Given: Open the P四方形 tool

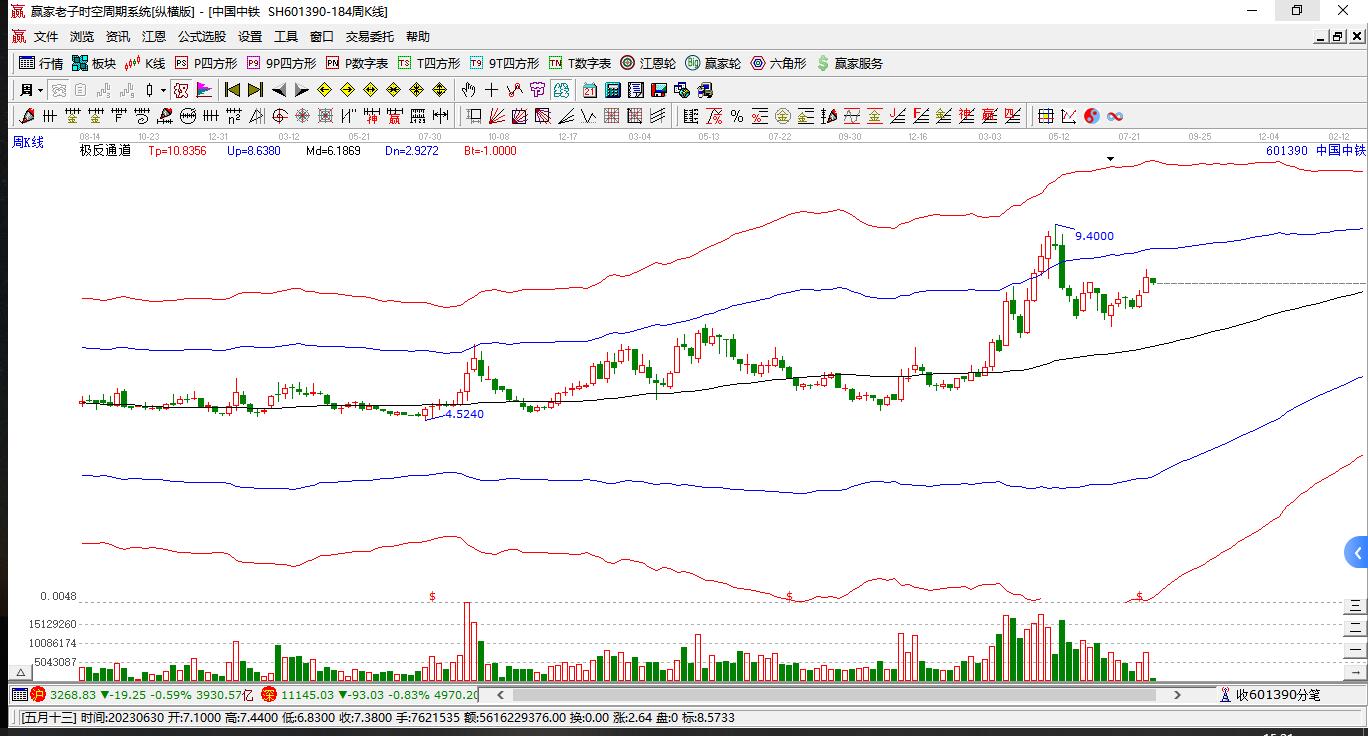Looking at the screenshot, I should (206, 63).
